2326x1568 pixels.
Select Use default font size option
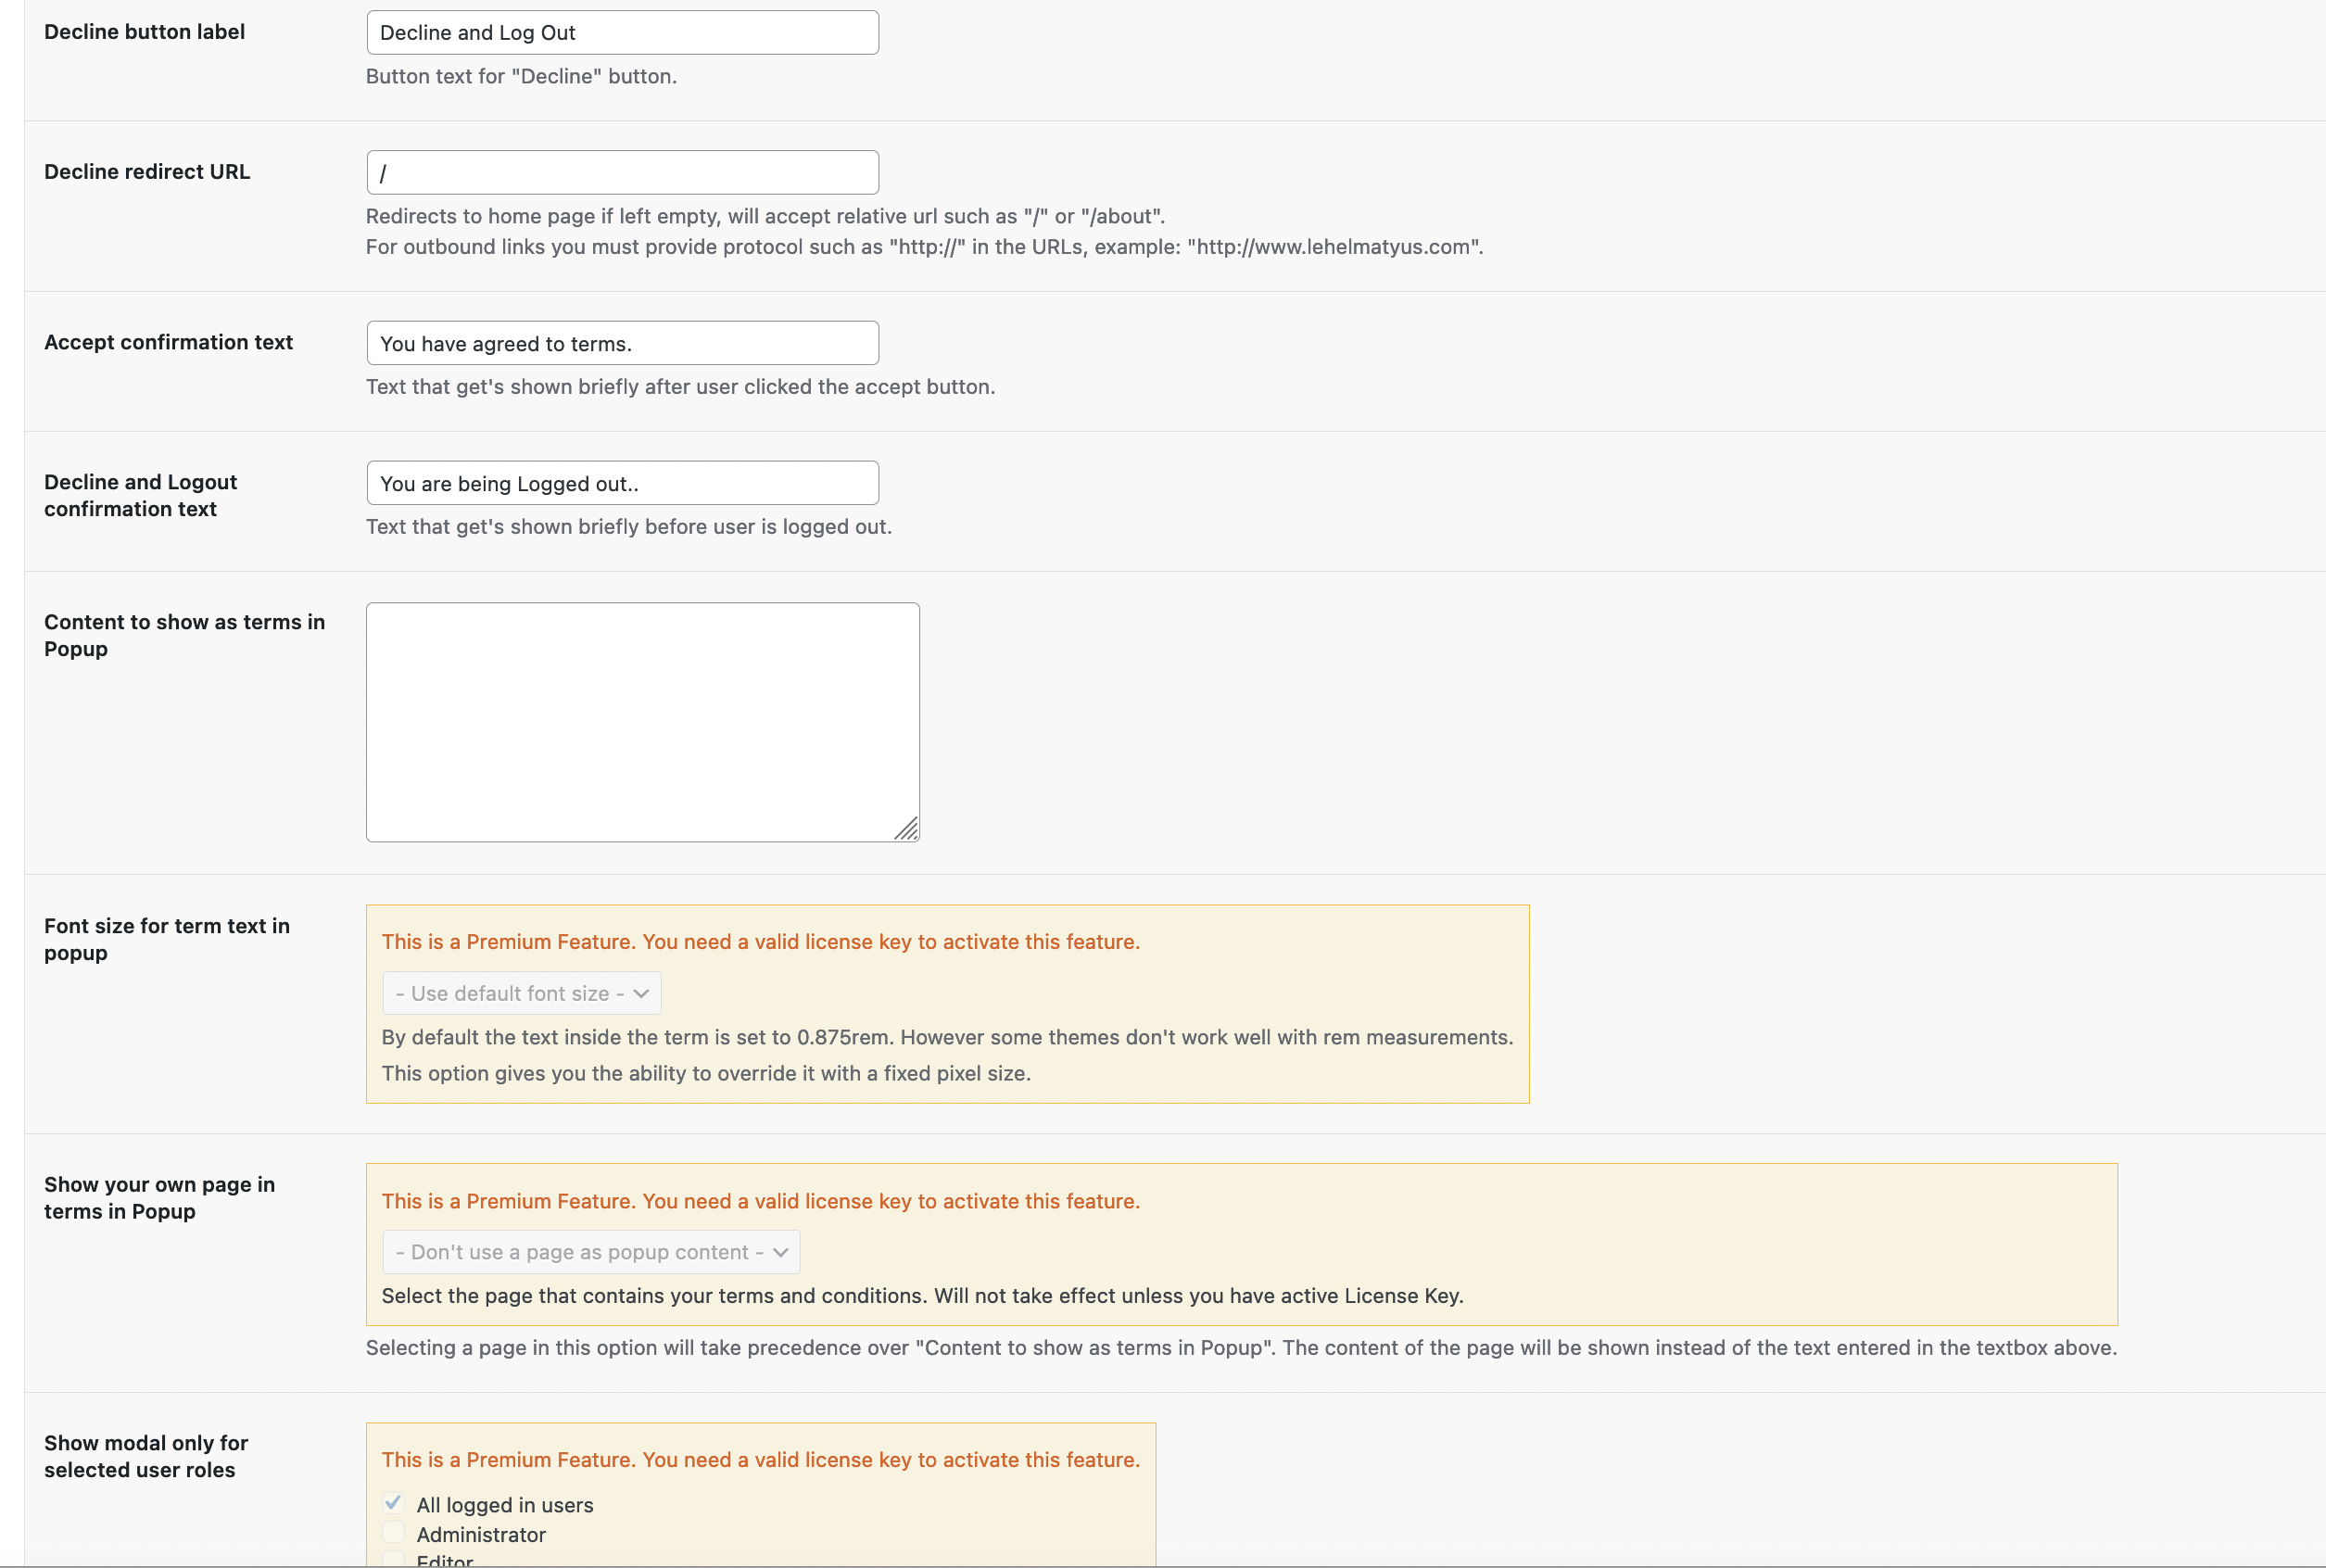(522, 993)
